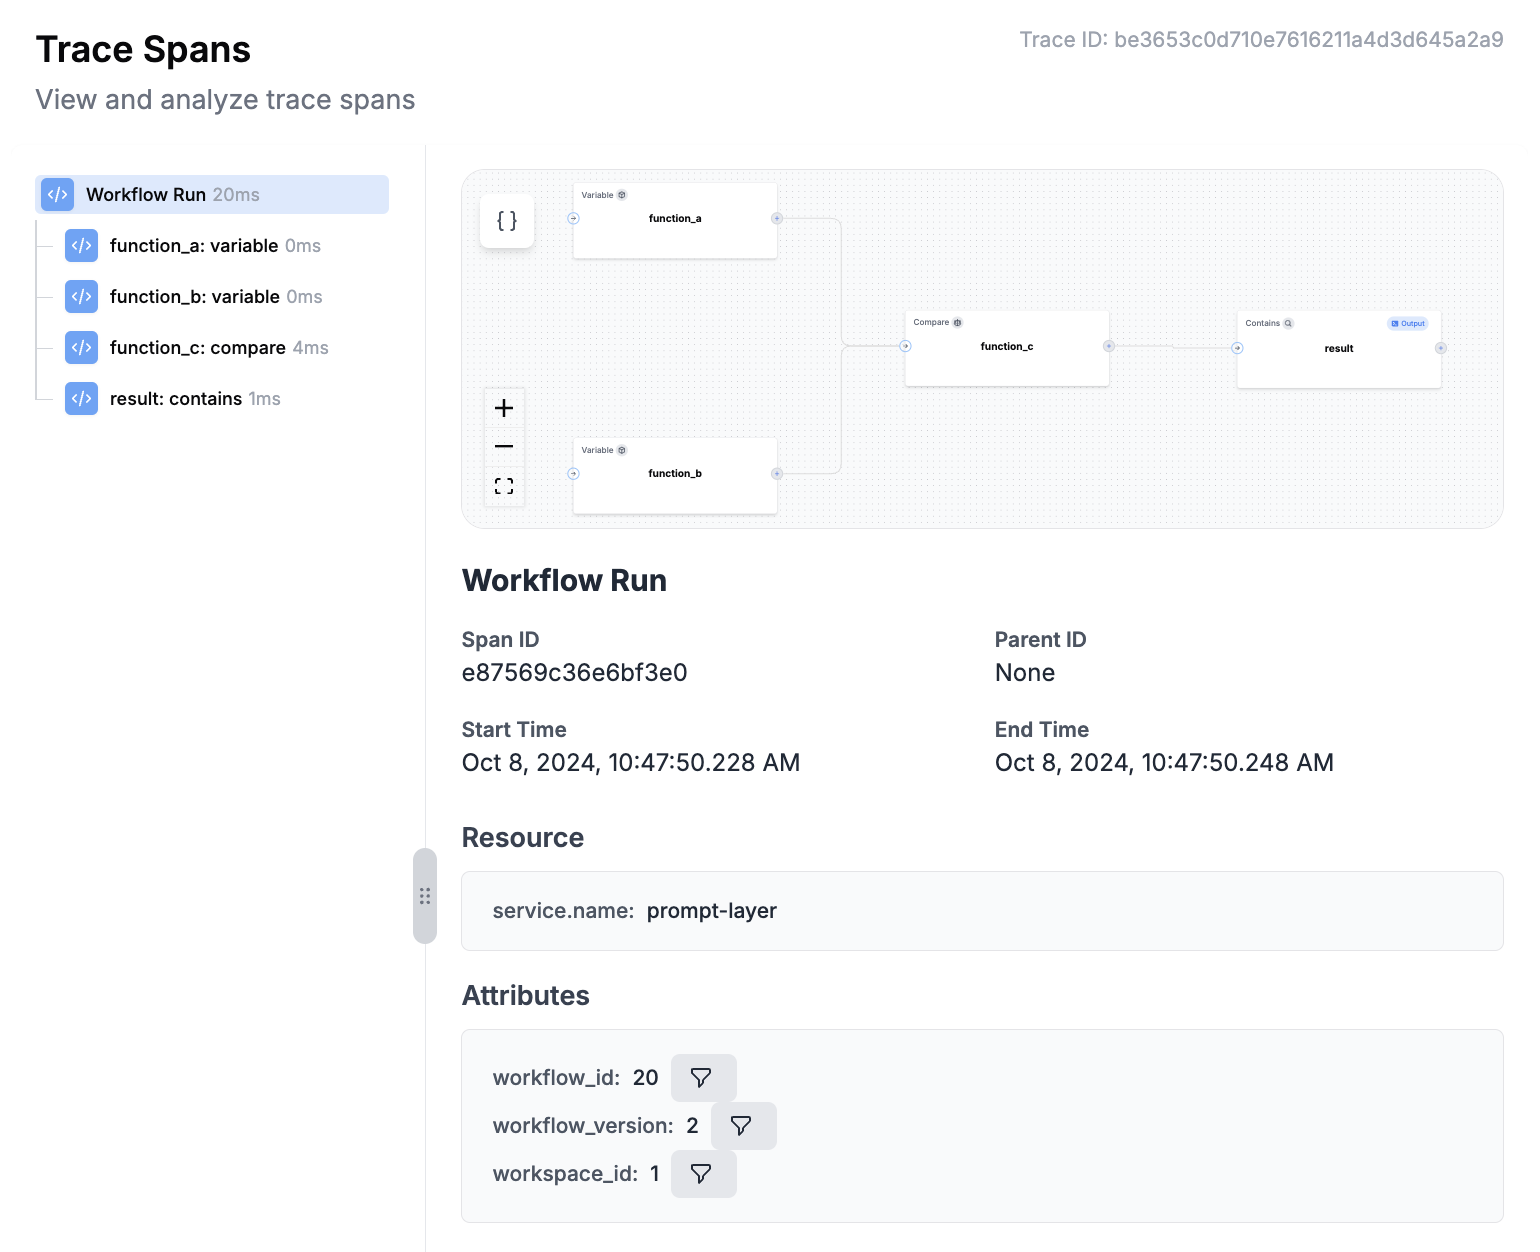
Task: Click the service.name prompt-layer value
Action: coord(712,911)
